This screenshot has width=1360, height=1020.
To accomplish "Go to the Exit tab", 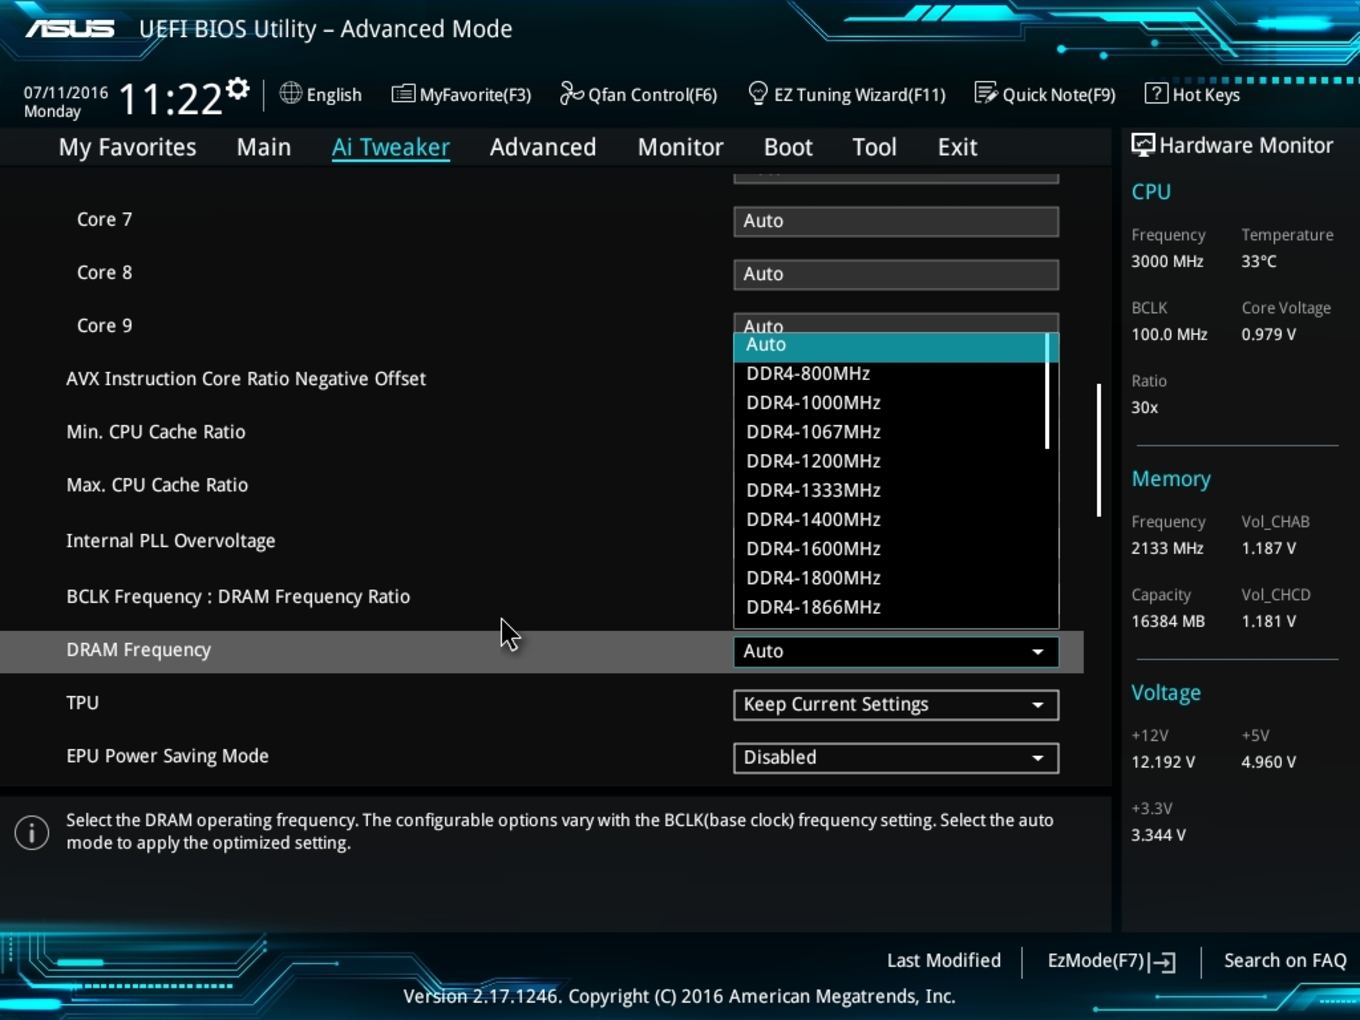I will pyautogui.click(x=957, y=147).
